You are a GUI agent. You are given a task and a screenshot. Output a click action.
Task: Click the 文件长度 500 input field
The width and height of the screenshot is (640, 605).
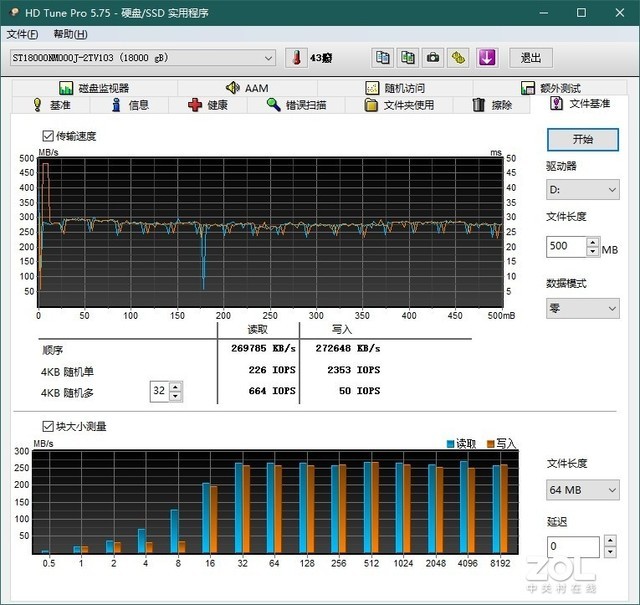click(566, 246)
